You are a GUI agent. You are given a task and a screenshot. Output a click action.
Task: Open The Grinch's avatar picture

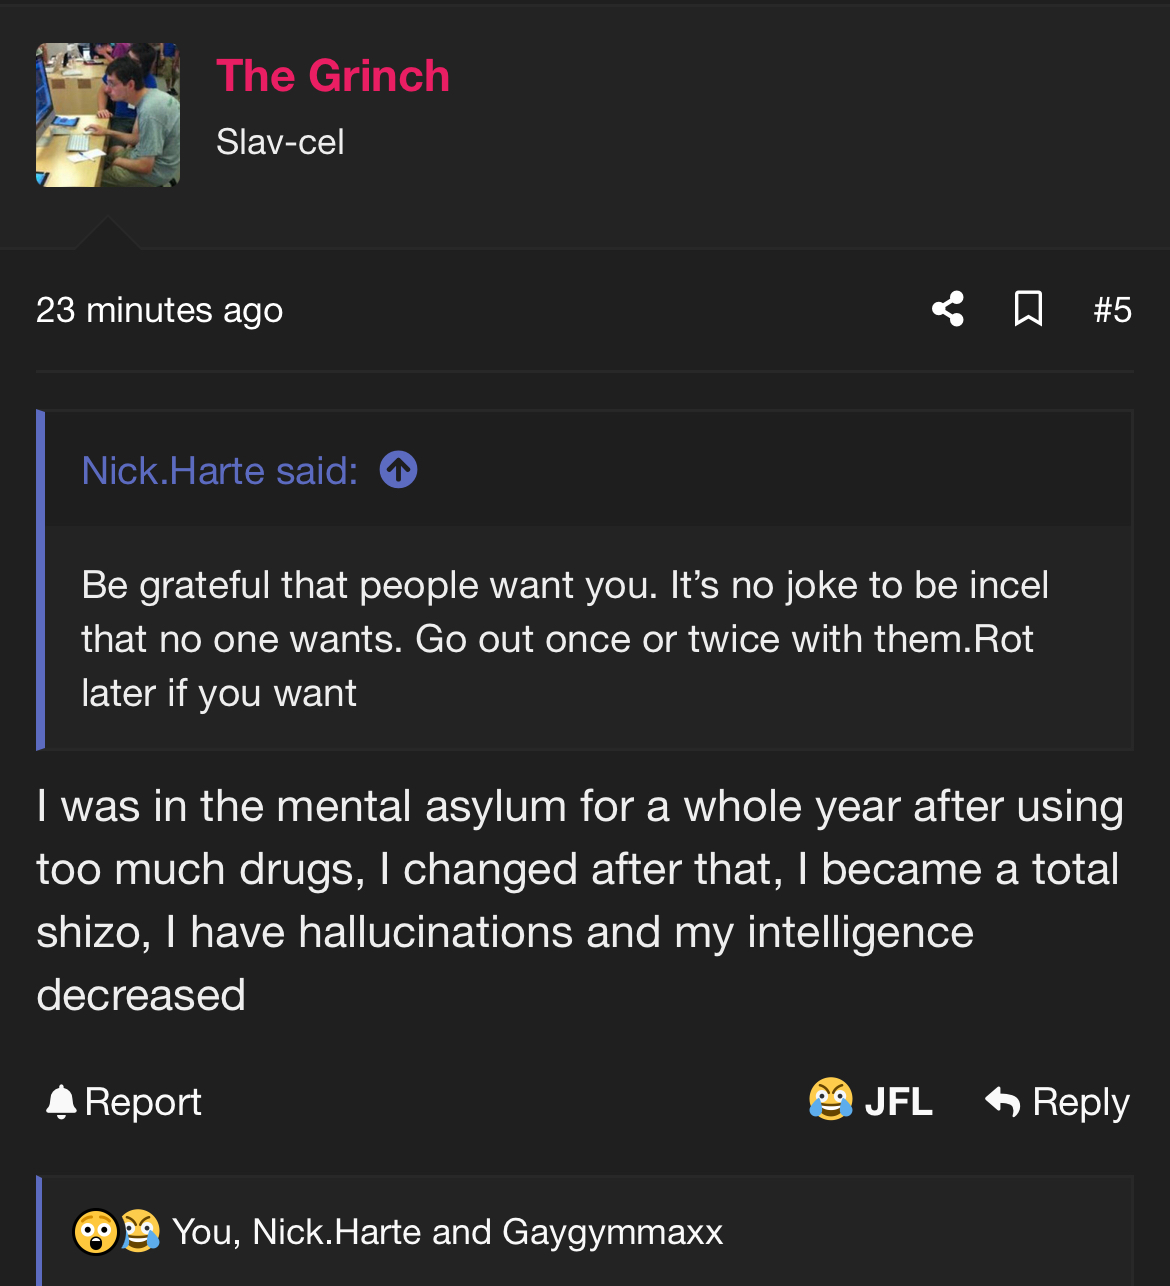pos(108,115)
